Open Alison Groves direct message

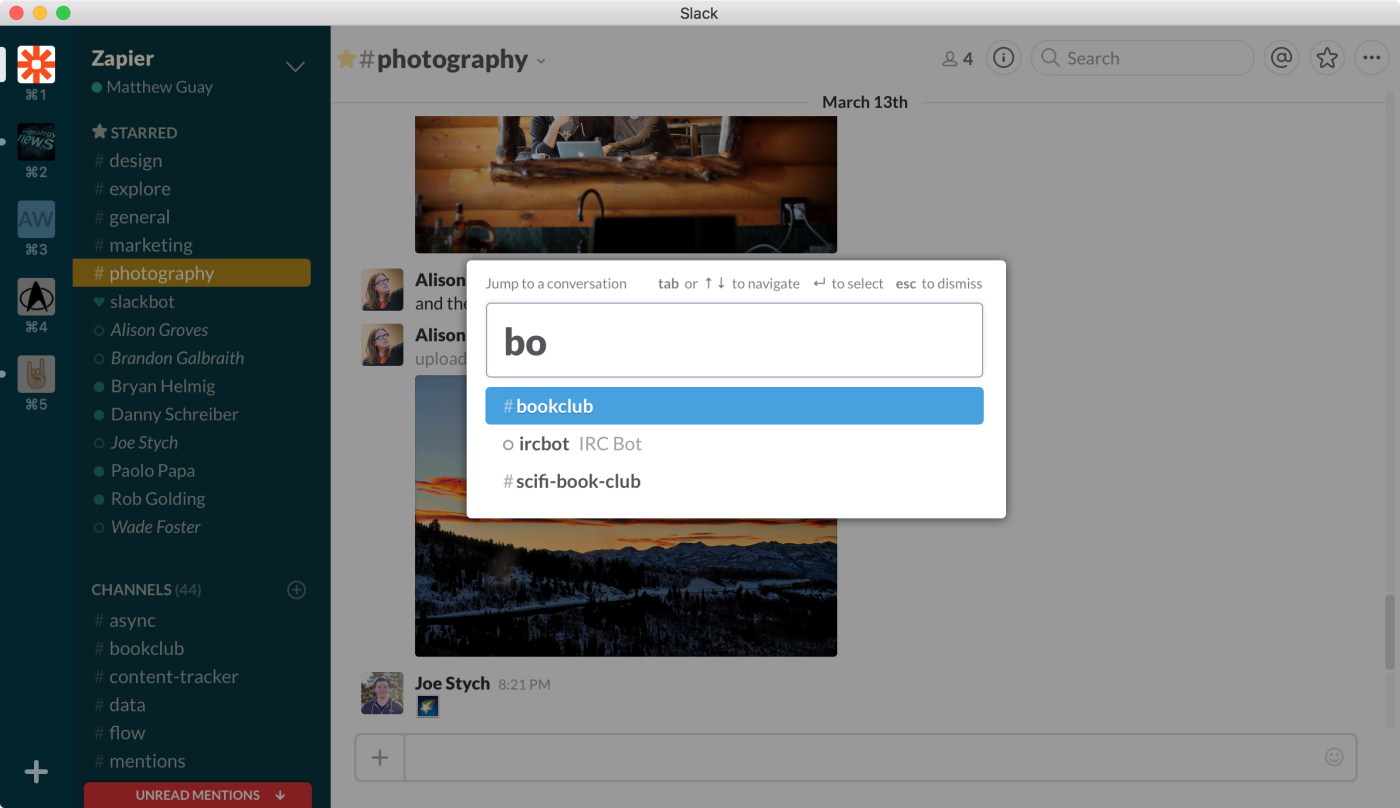[150, 330]
